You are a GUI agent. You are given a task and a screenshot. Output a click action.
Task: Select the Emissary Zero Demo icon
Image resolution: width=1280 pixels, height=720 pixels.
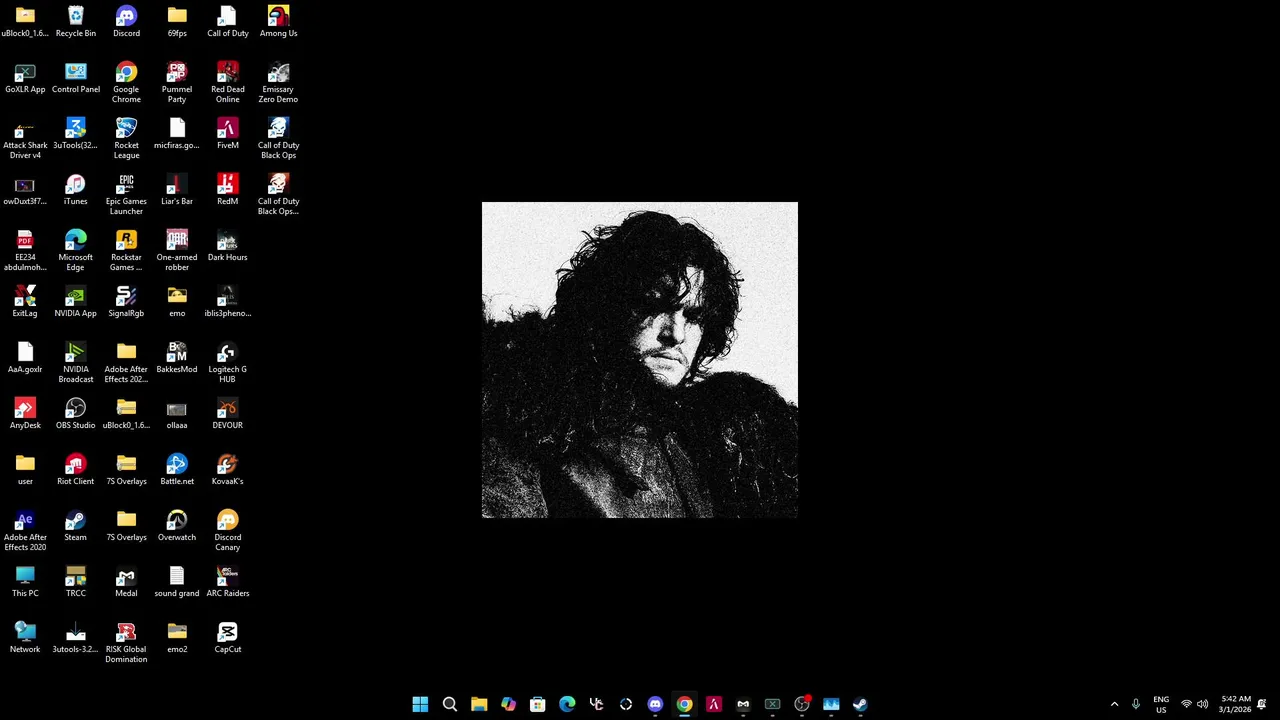pyautogui.click(x=278, y=83)
